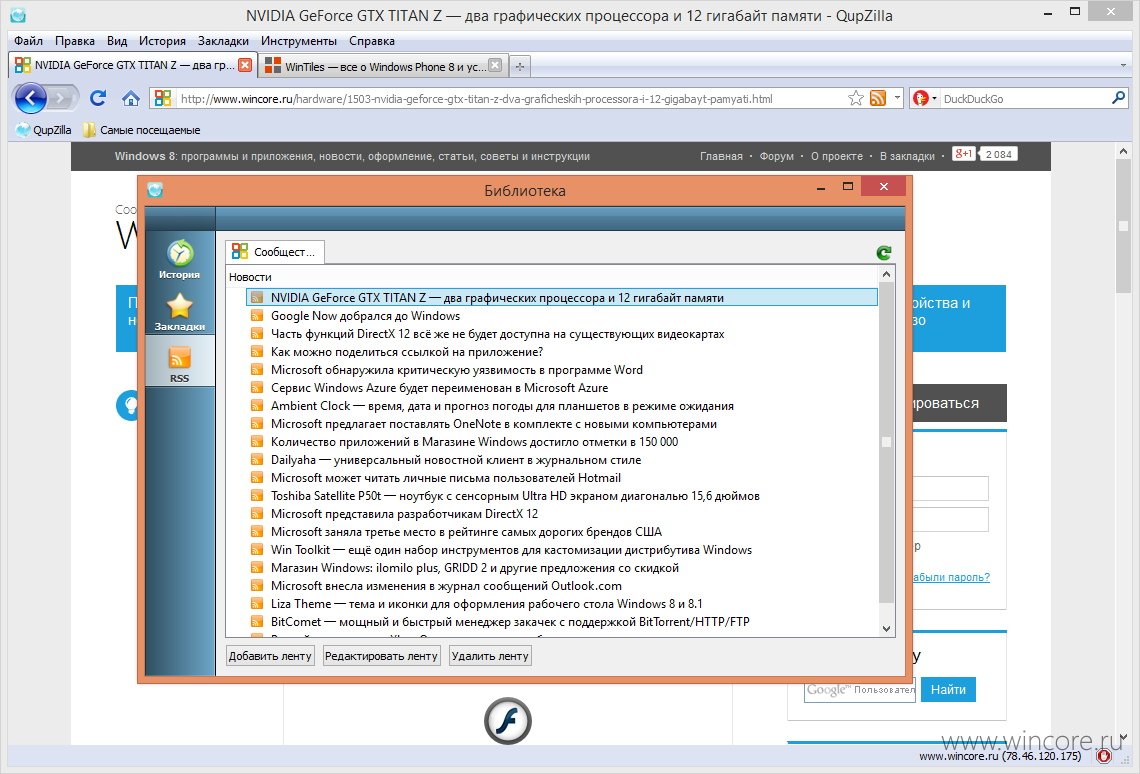Viewport: 1140px width, 774px height.
Task: Click the site icon in address bar
Action: pos(163,98)
